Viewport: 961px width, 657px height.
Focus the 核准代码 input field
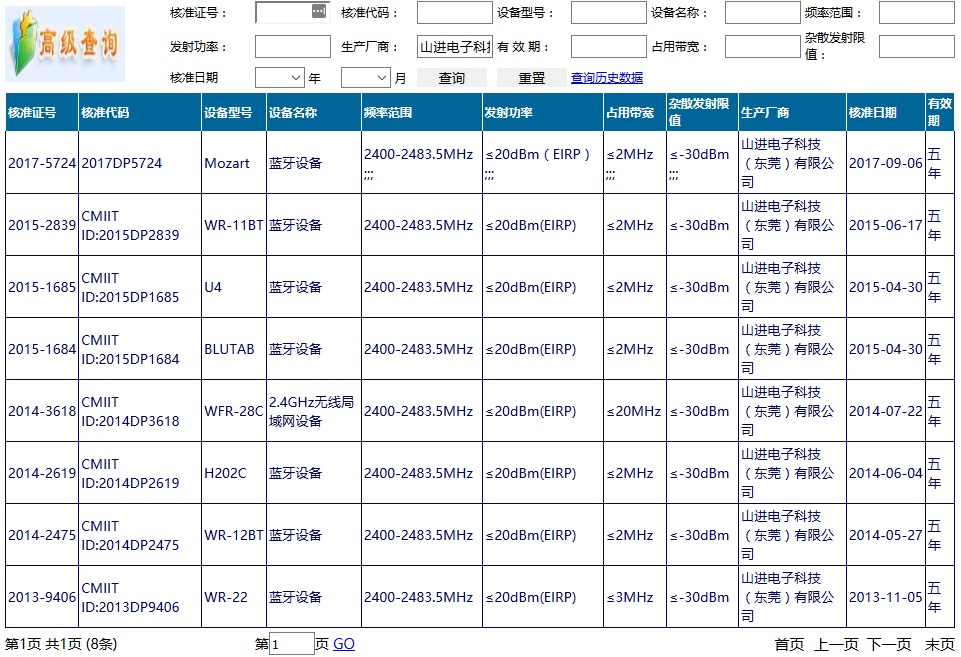pyautogui.click(x=455, y=12)
